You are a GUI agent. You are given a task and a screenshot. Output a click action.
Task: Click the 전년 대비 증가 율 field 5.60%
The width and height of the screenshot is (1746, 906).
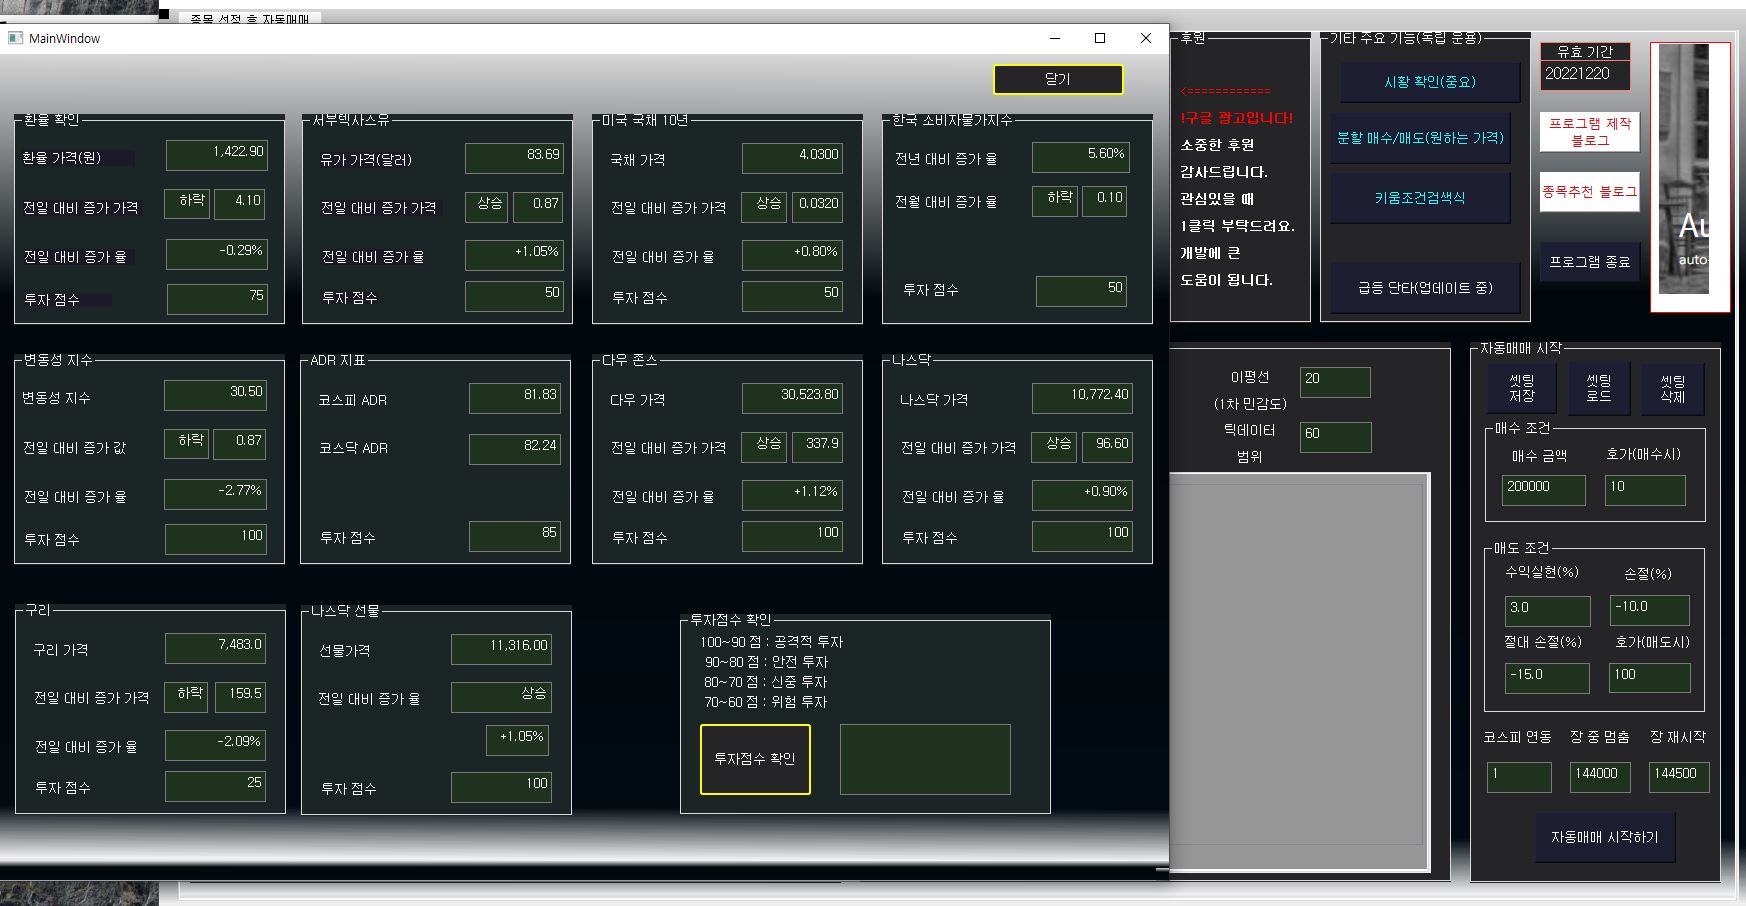click(x=1080, y=157)
